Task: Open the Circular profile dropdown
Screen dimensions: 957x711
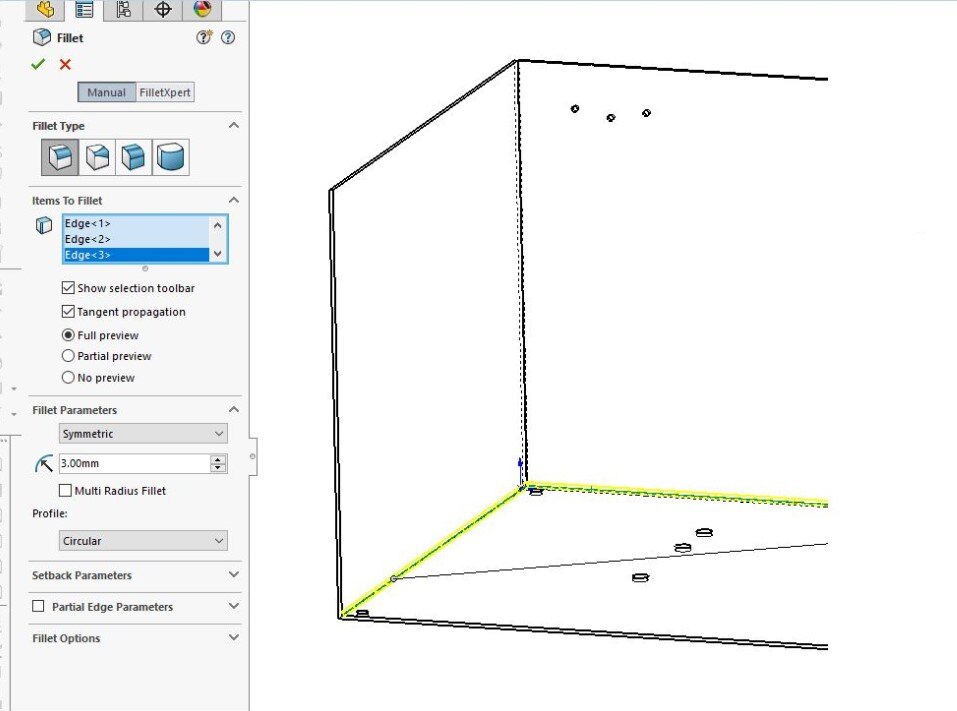Action: click(x=143, y=541)
